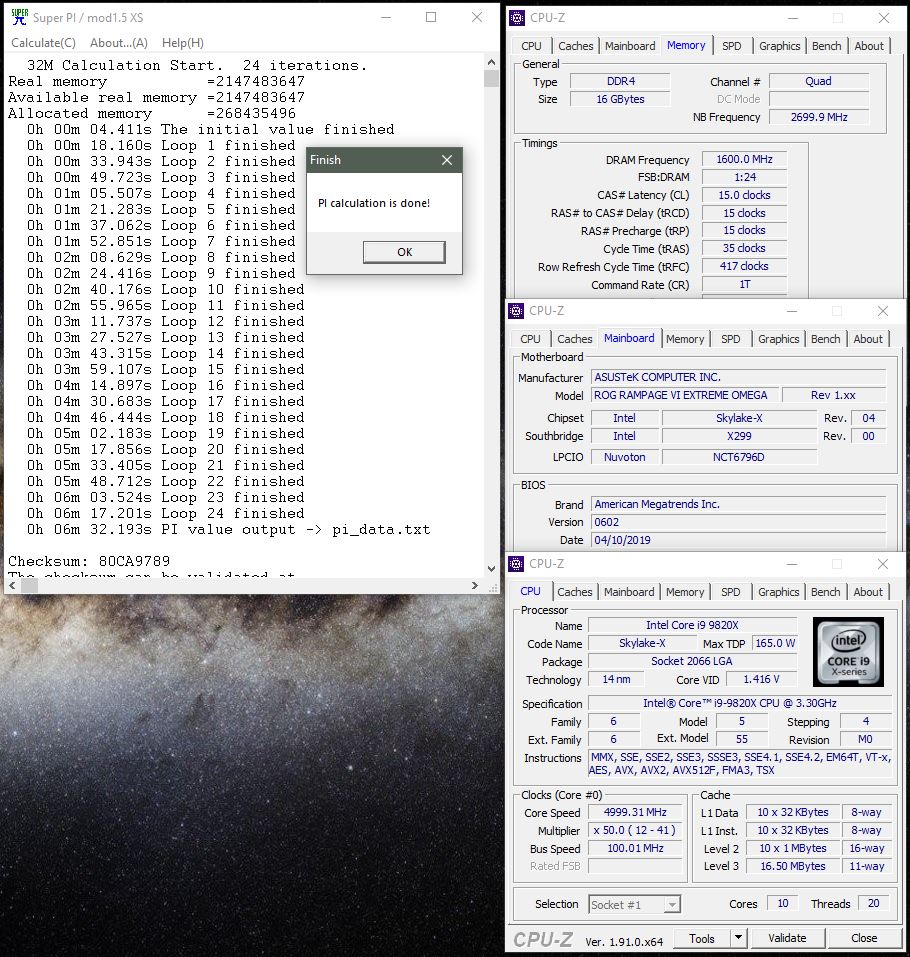Open Mainboard tab in Memory CPU-Z window
The height and width of the screenshot is (957, 910).
click(x=630, y=46)
